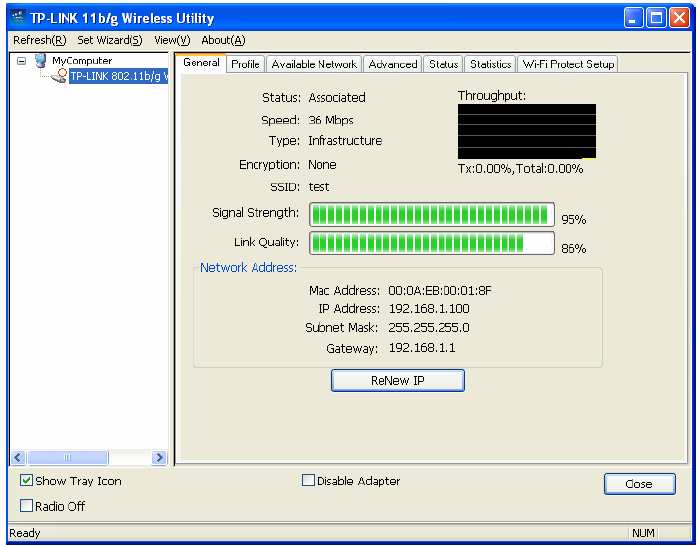
Task: Click the Gateway value 192.168.1.1
Action: pyautogui.click(x=422, y=348)
